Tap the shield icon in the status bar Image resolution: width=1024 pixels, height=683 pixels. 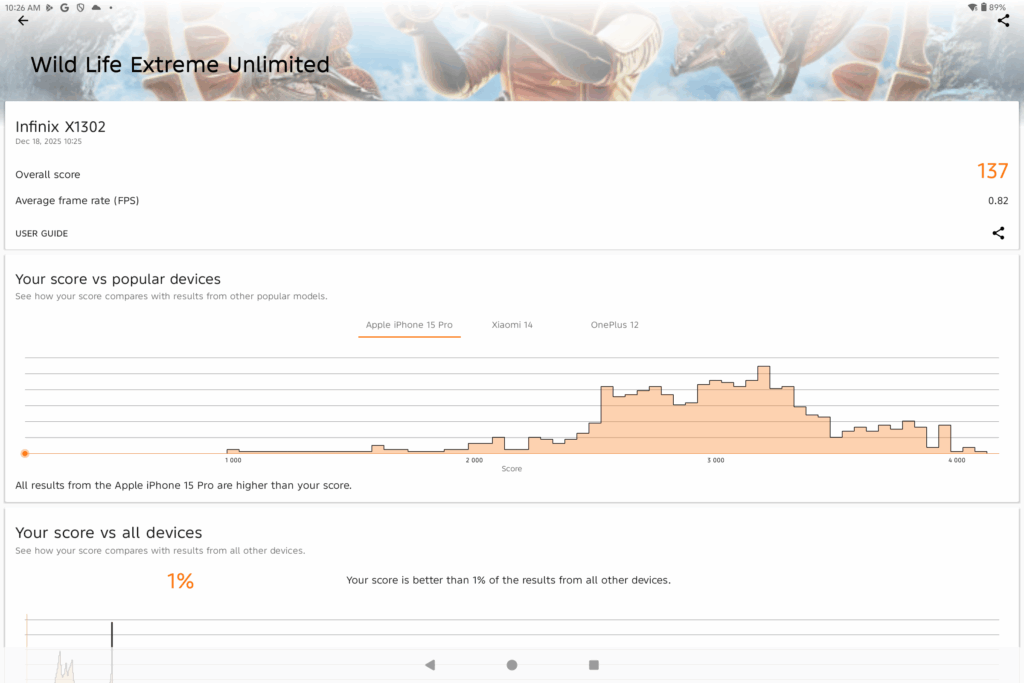pyautogui.click(x=80, y=7)
